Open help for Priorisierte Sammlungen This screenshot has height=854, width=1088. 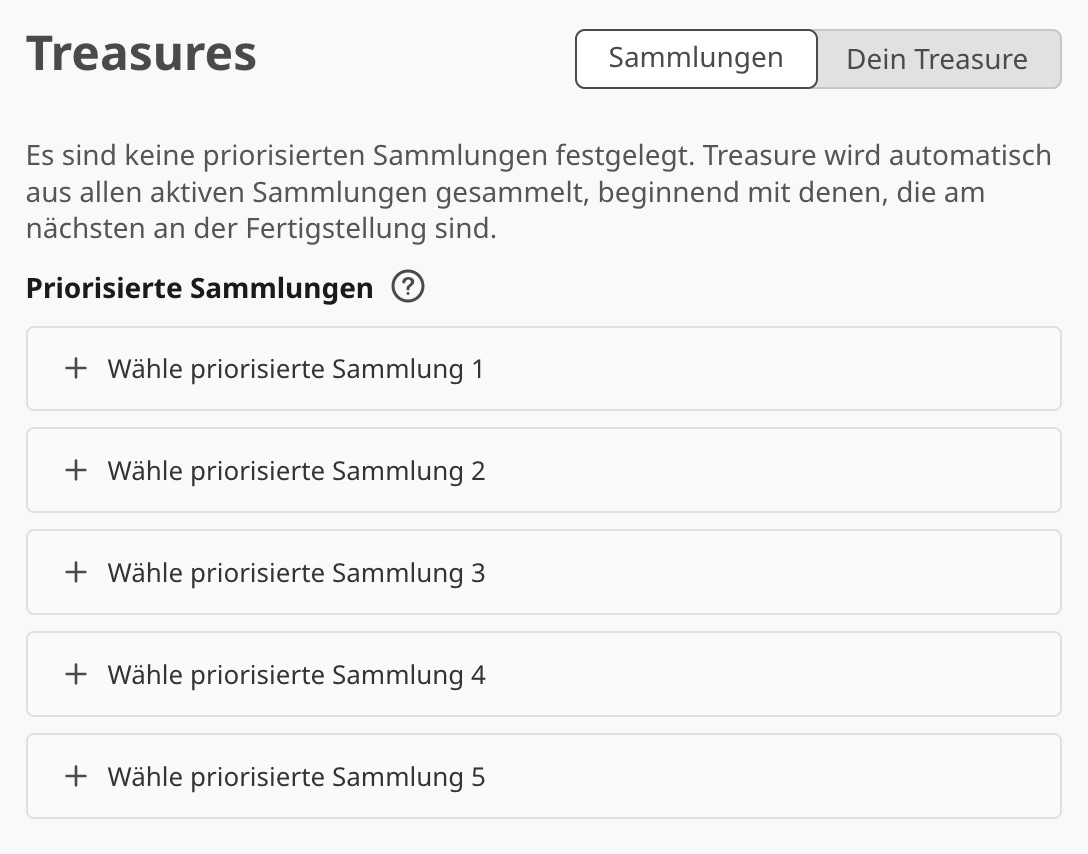[408, 288]
